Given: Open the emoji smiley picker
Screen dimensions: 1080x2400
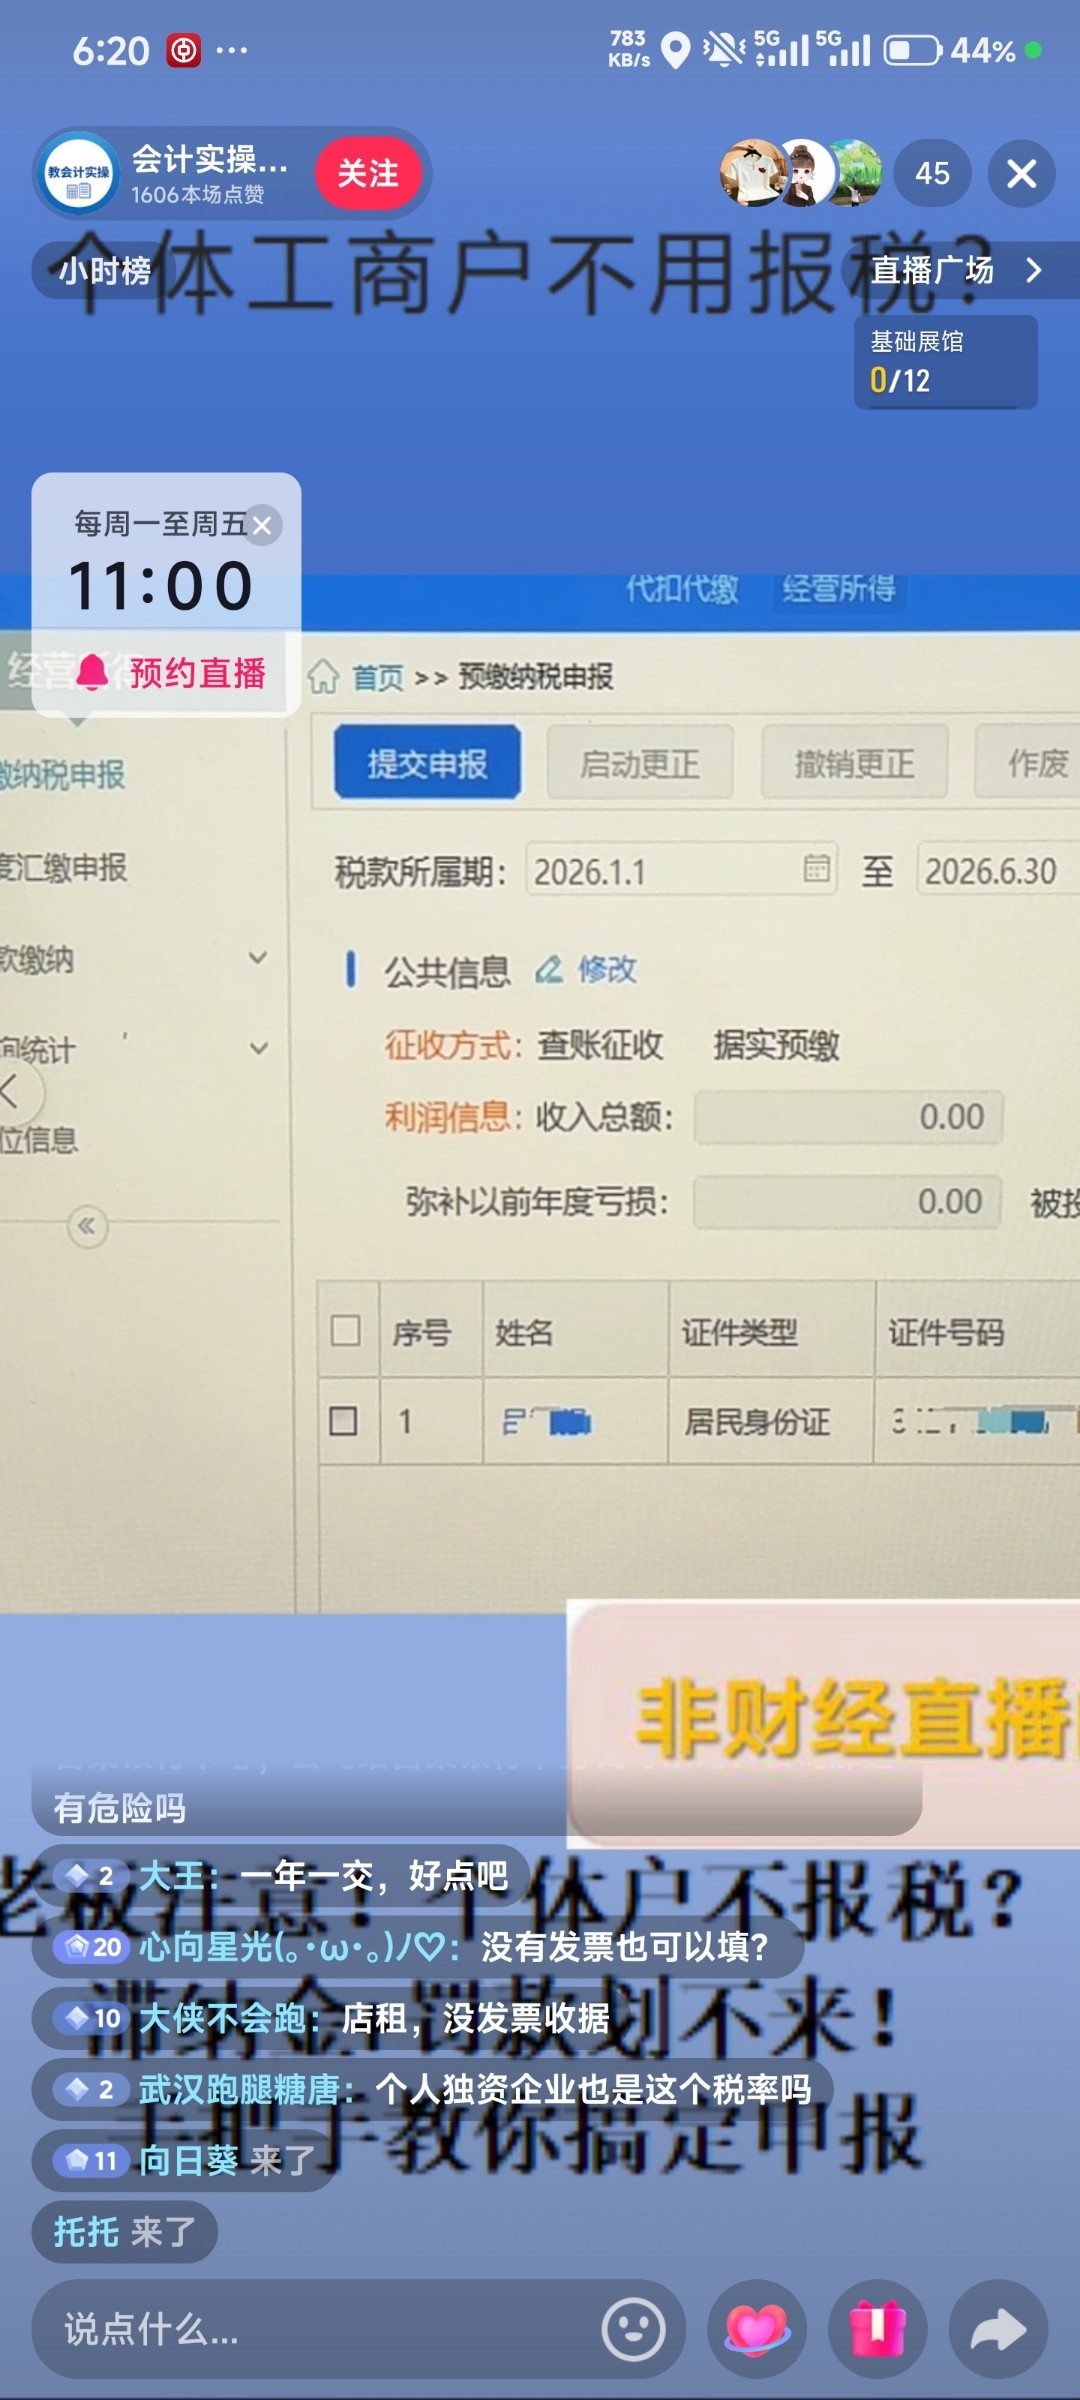Looking at the screenshot, I should [x=633, y=2329].
